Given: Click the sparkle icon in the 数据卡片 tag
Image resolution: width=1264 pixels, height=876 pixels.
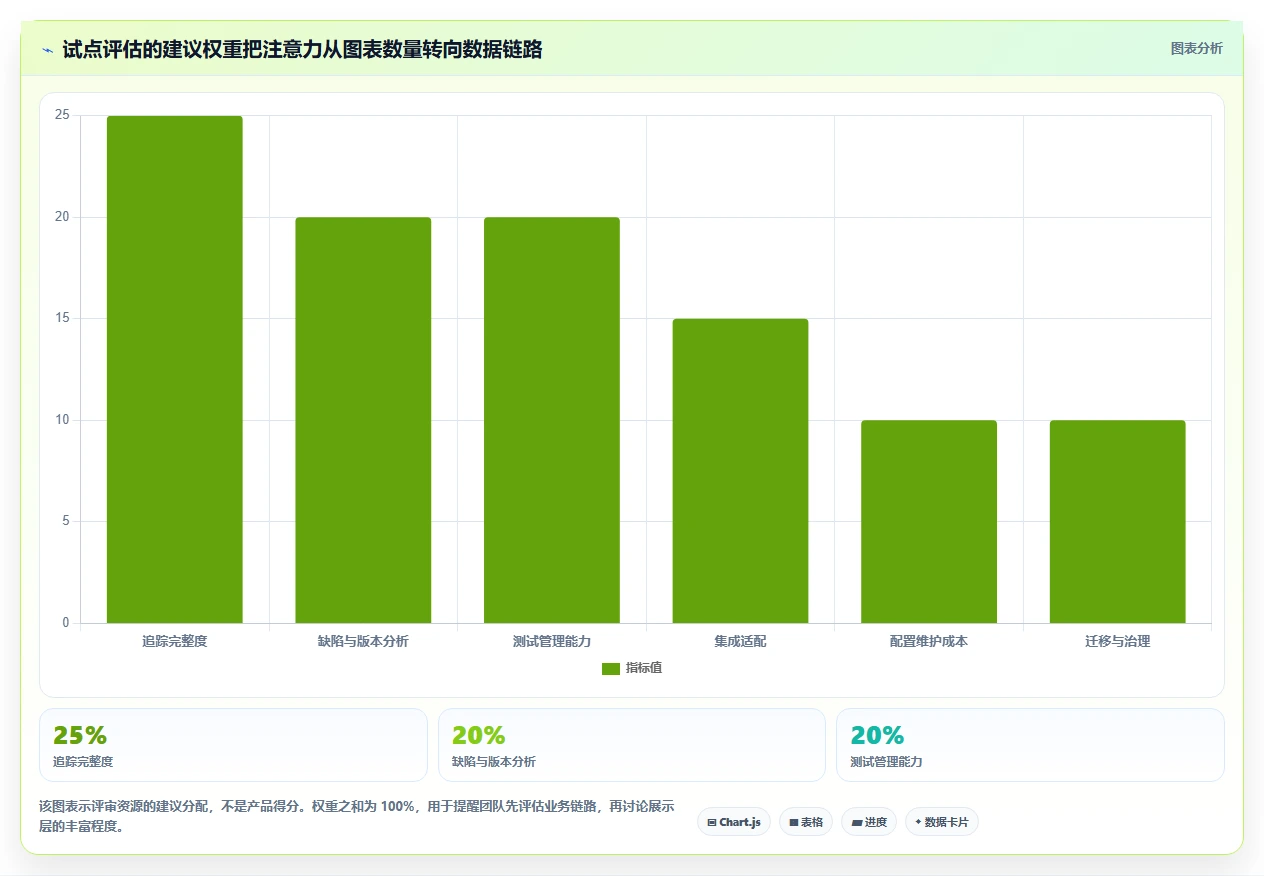Looking at the screenshot, I should pyautogui.click(x=918, y=822).
